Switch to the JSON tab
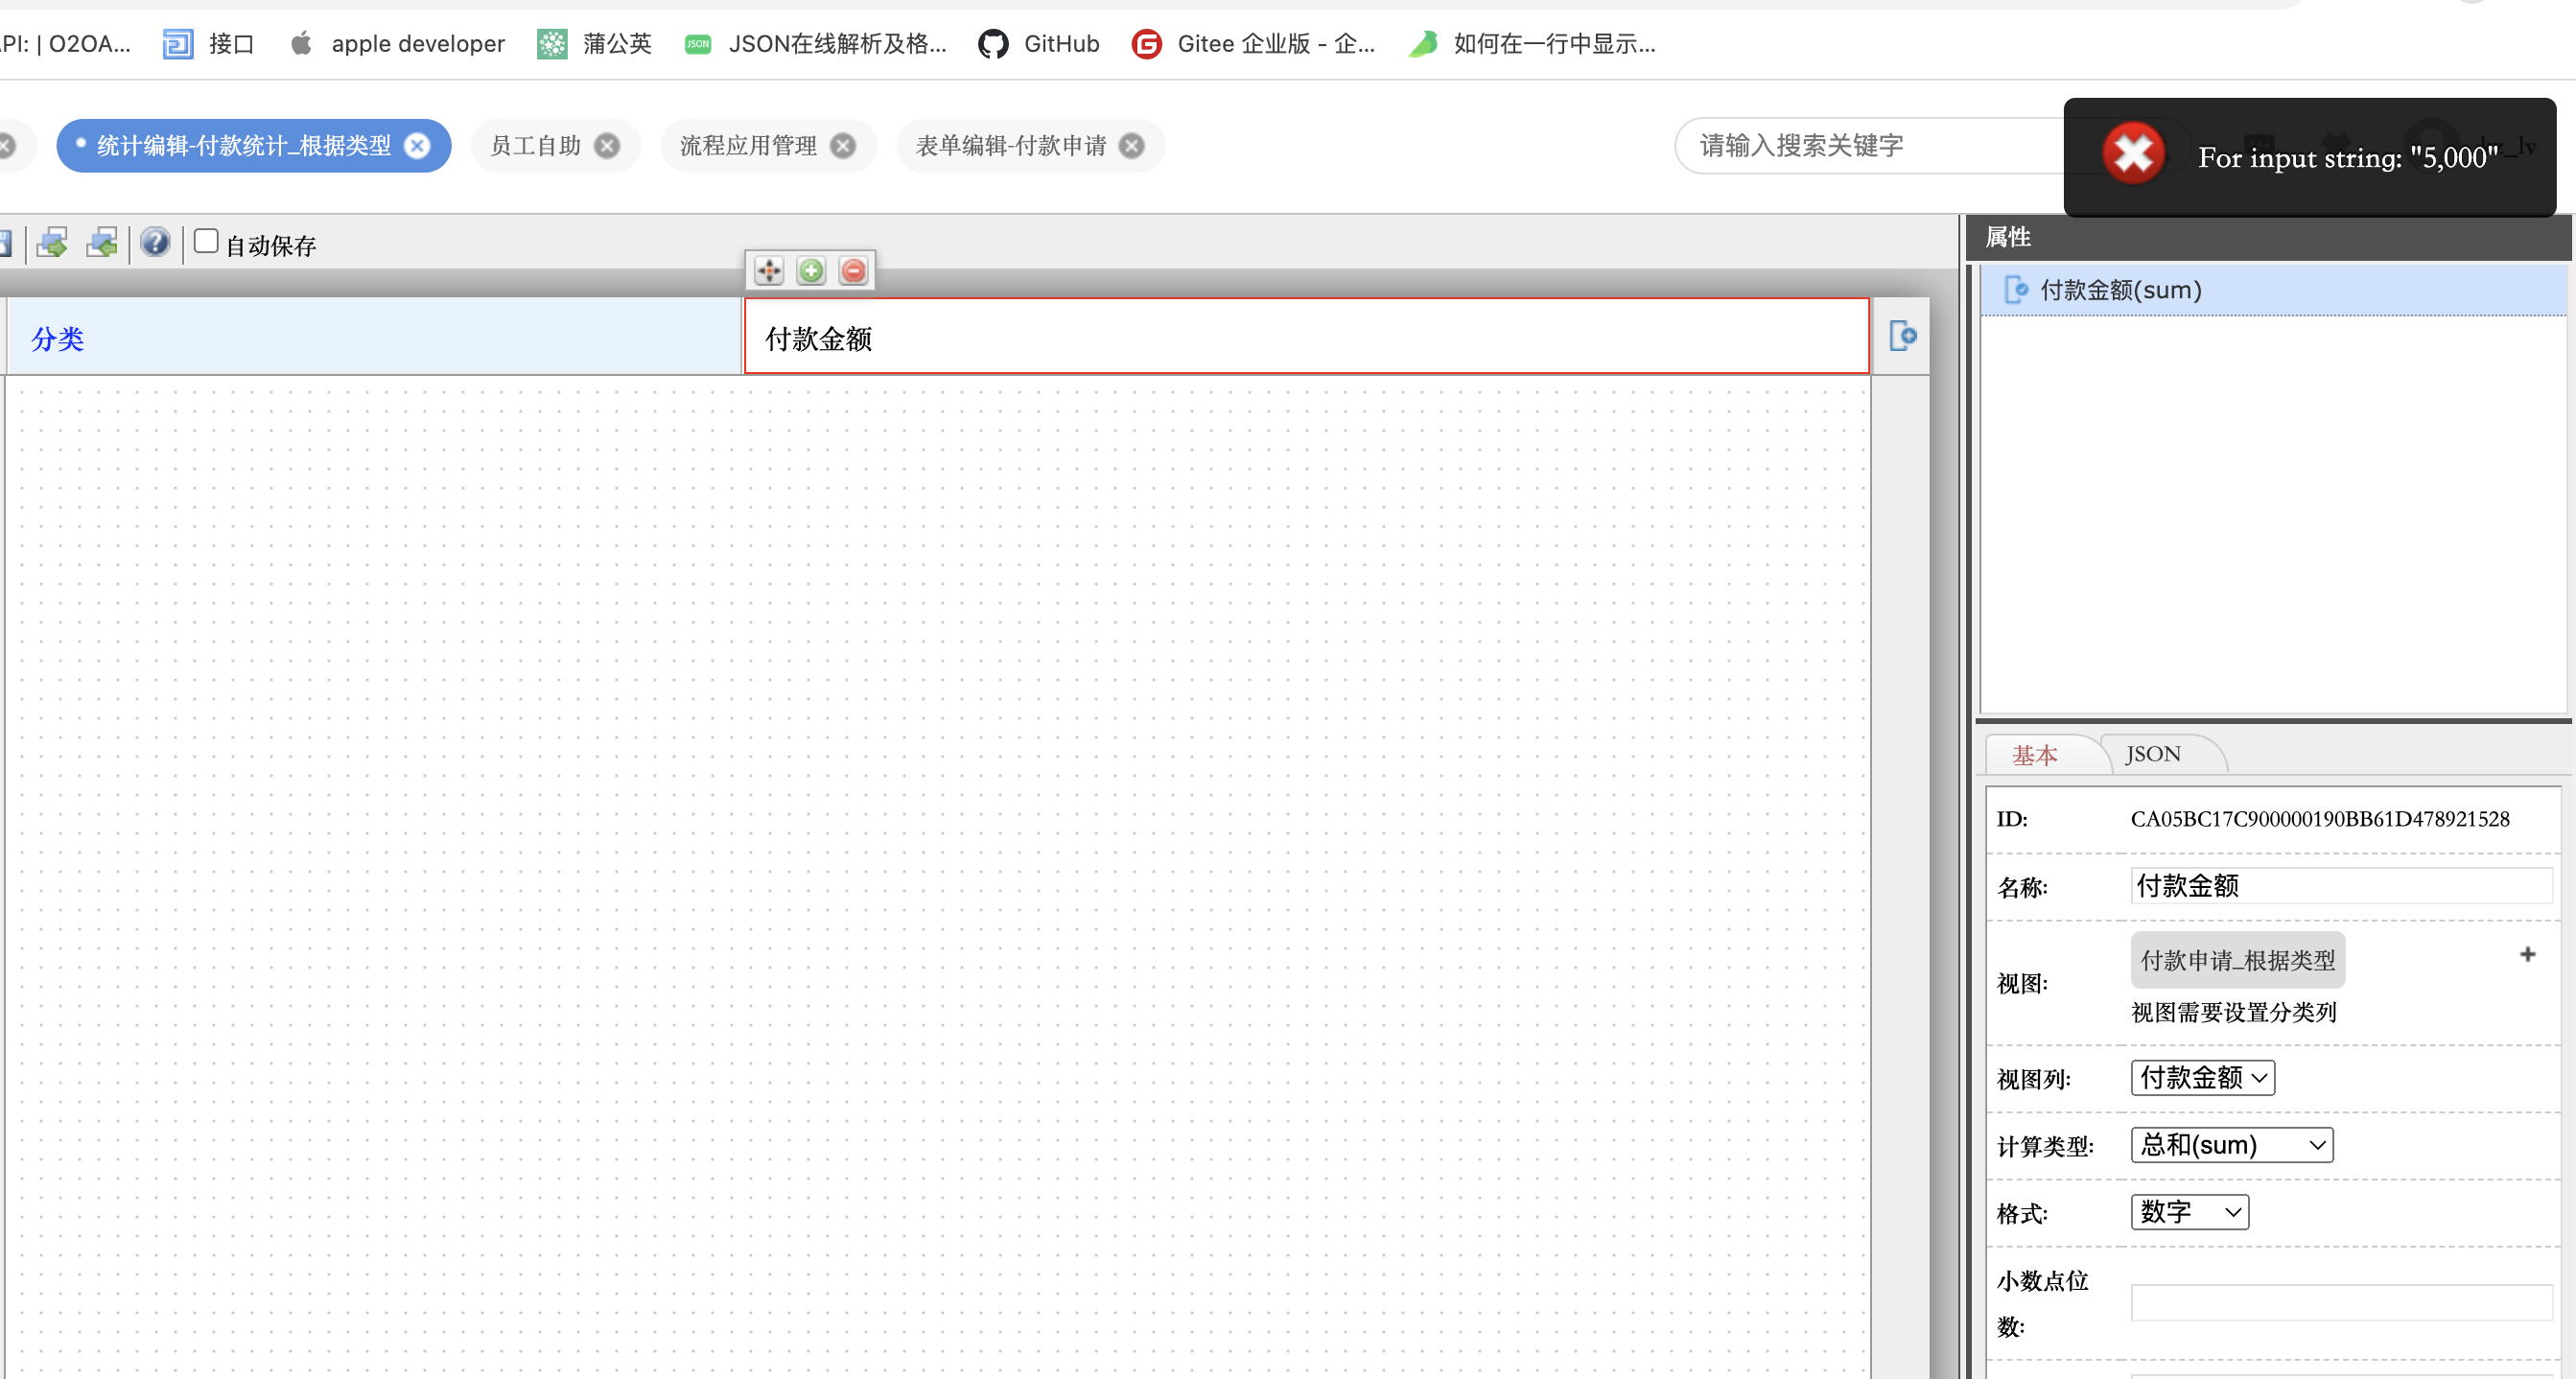2576x1379 pixels. pos(2152,753)
